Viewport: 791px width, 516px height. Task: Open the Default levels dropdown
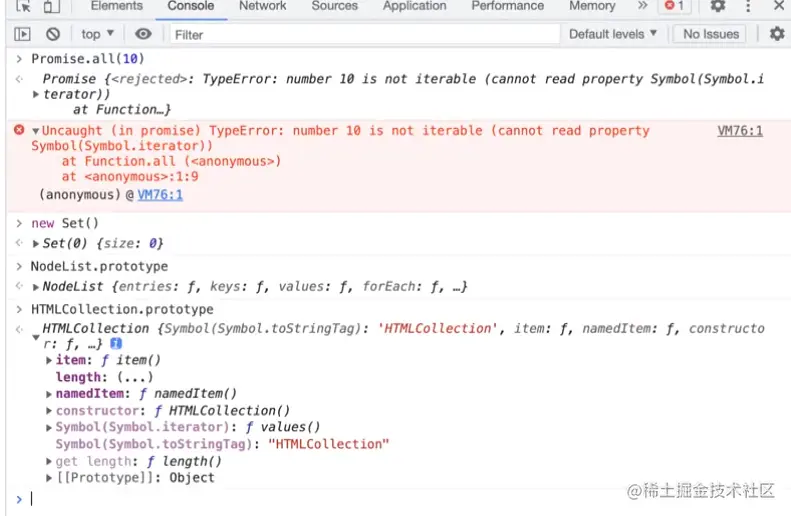pyautogui.click(x=613, y=34)
